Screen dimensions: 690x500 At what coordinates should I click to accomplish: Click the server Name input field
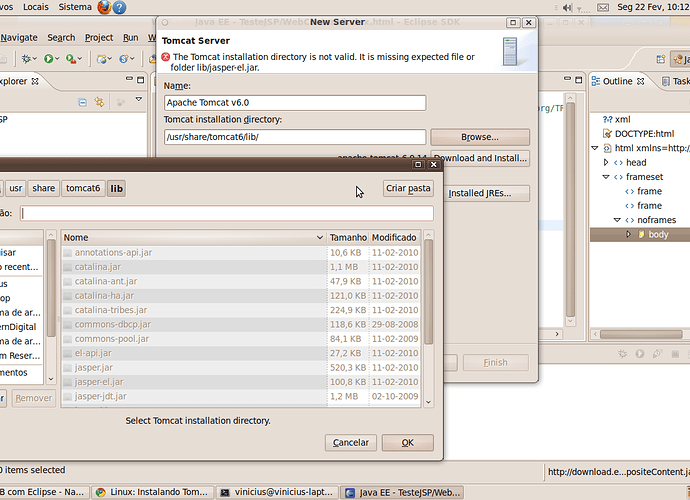[x=295, y=103]
